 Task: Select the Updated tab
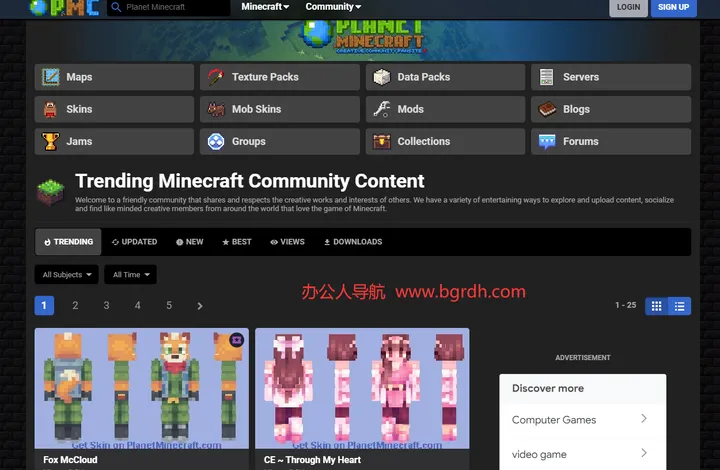coord(135,242)
